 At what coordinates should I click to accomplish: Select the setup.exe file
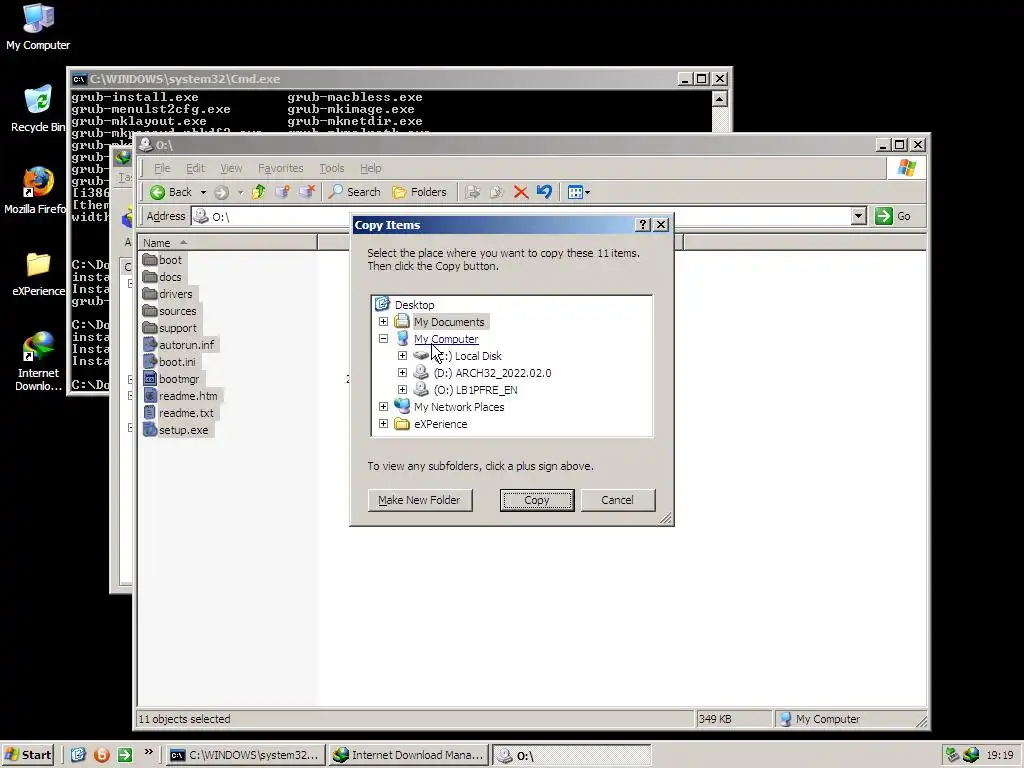tap(176, 430)
